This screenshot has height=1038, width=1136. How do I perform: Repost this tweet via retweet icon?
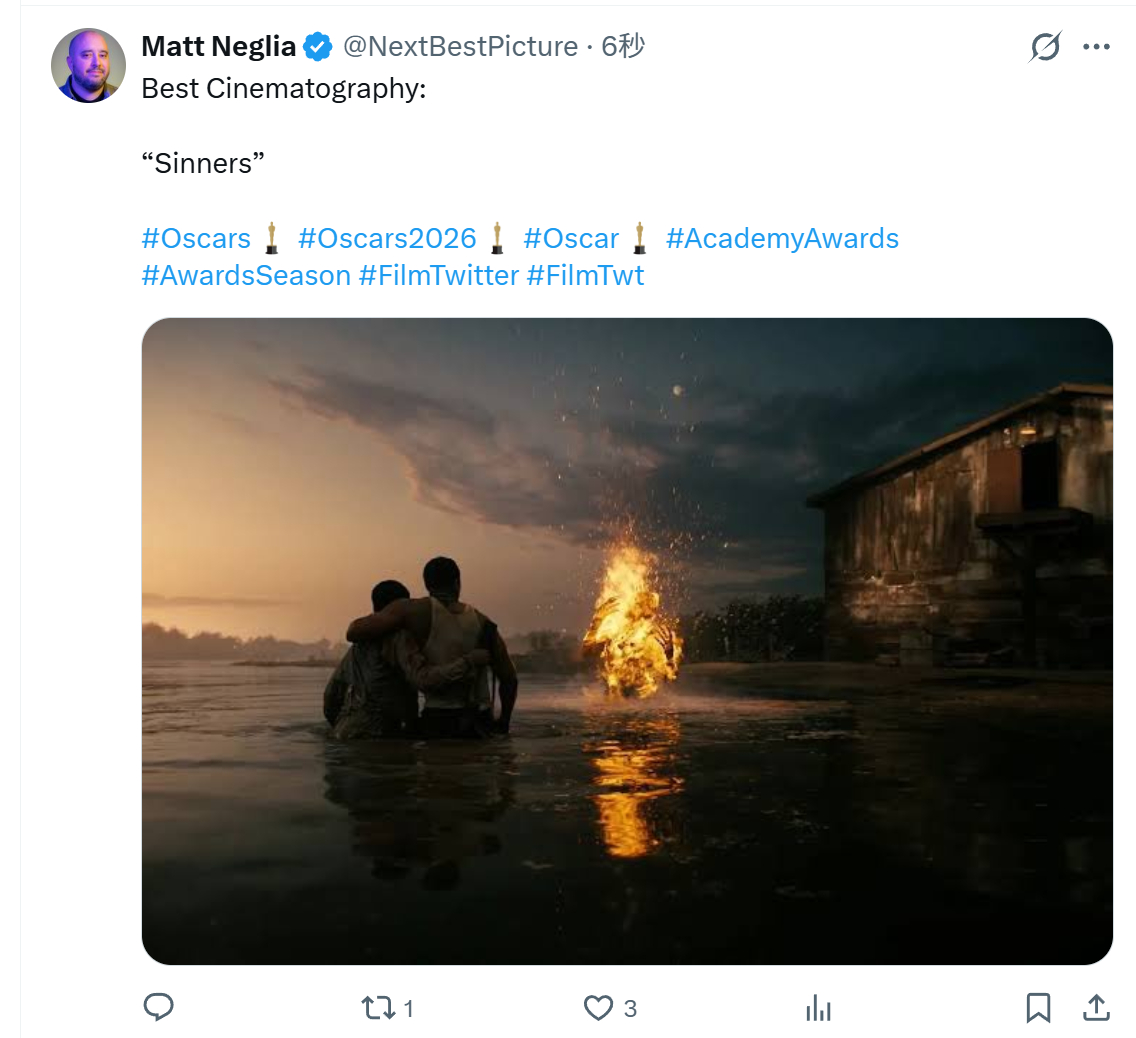point(379,1008)
